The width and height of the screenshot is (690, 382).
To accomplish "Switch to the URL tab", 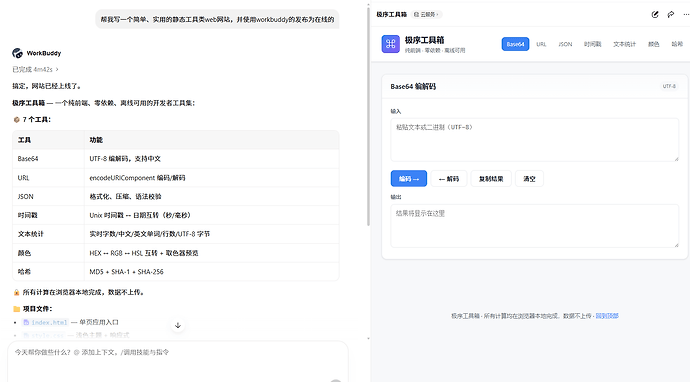I will 541,44.
